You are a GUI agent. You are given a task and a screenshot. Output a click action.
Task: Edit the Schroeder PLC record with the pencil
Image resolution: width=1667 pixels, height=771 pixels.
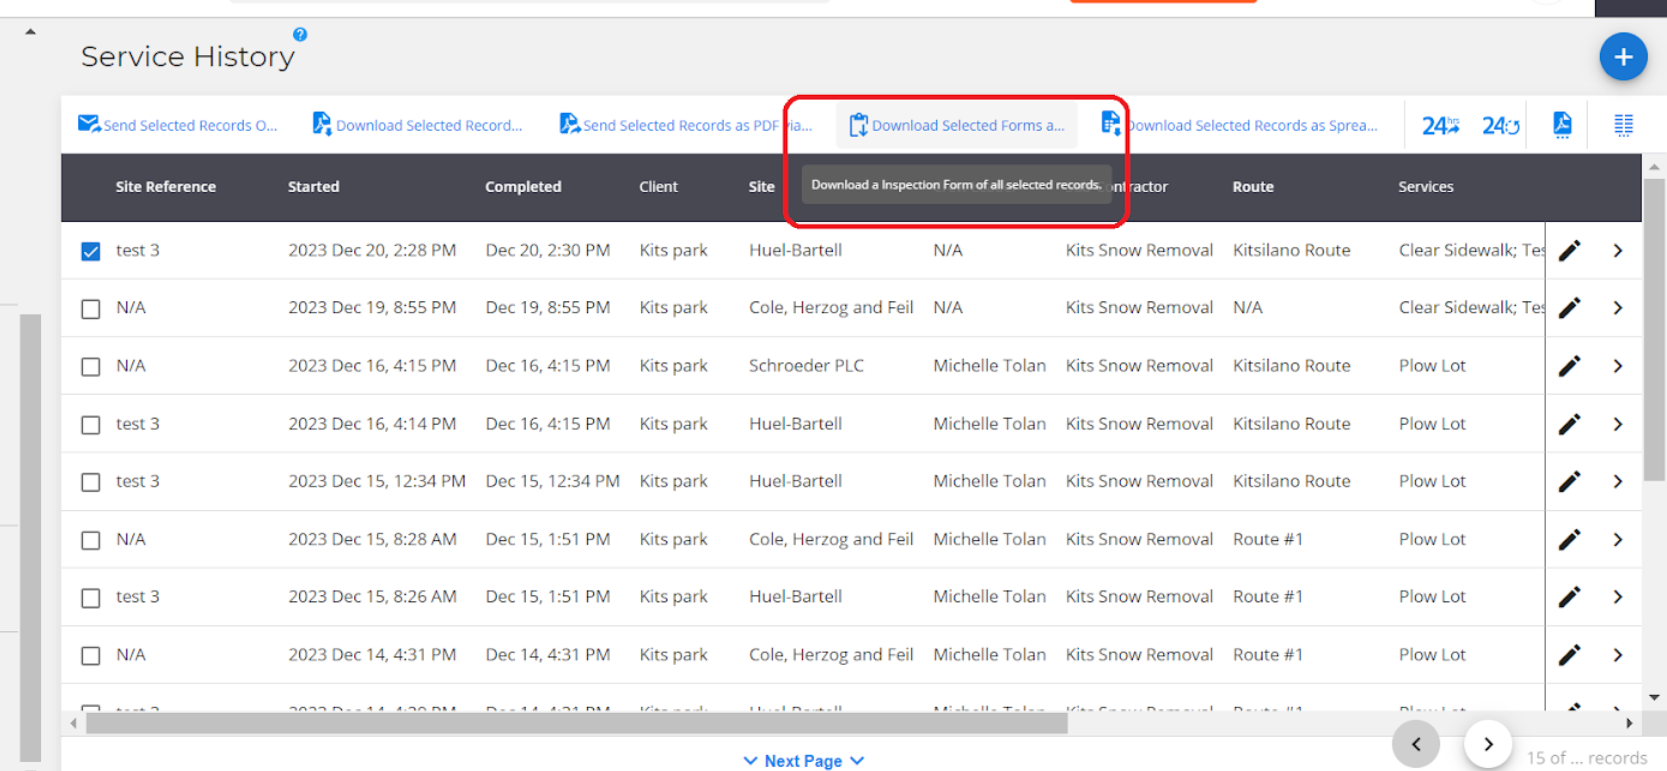pyautogui.click(x=1569, y=366)
